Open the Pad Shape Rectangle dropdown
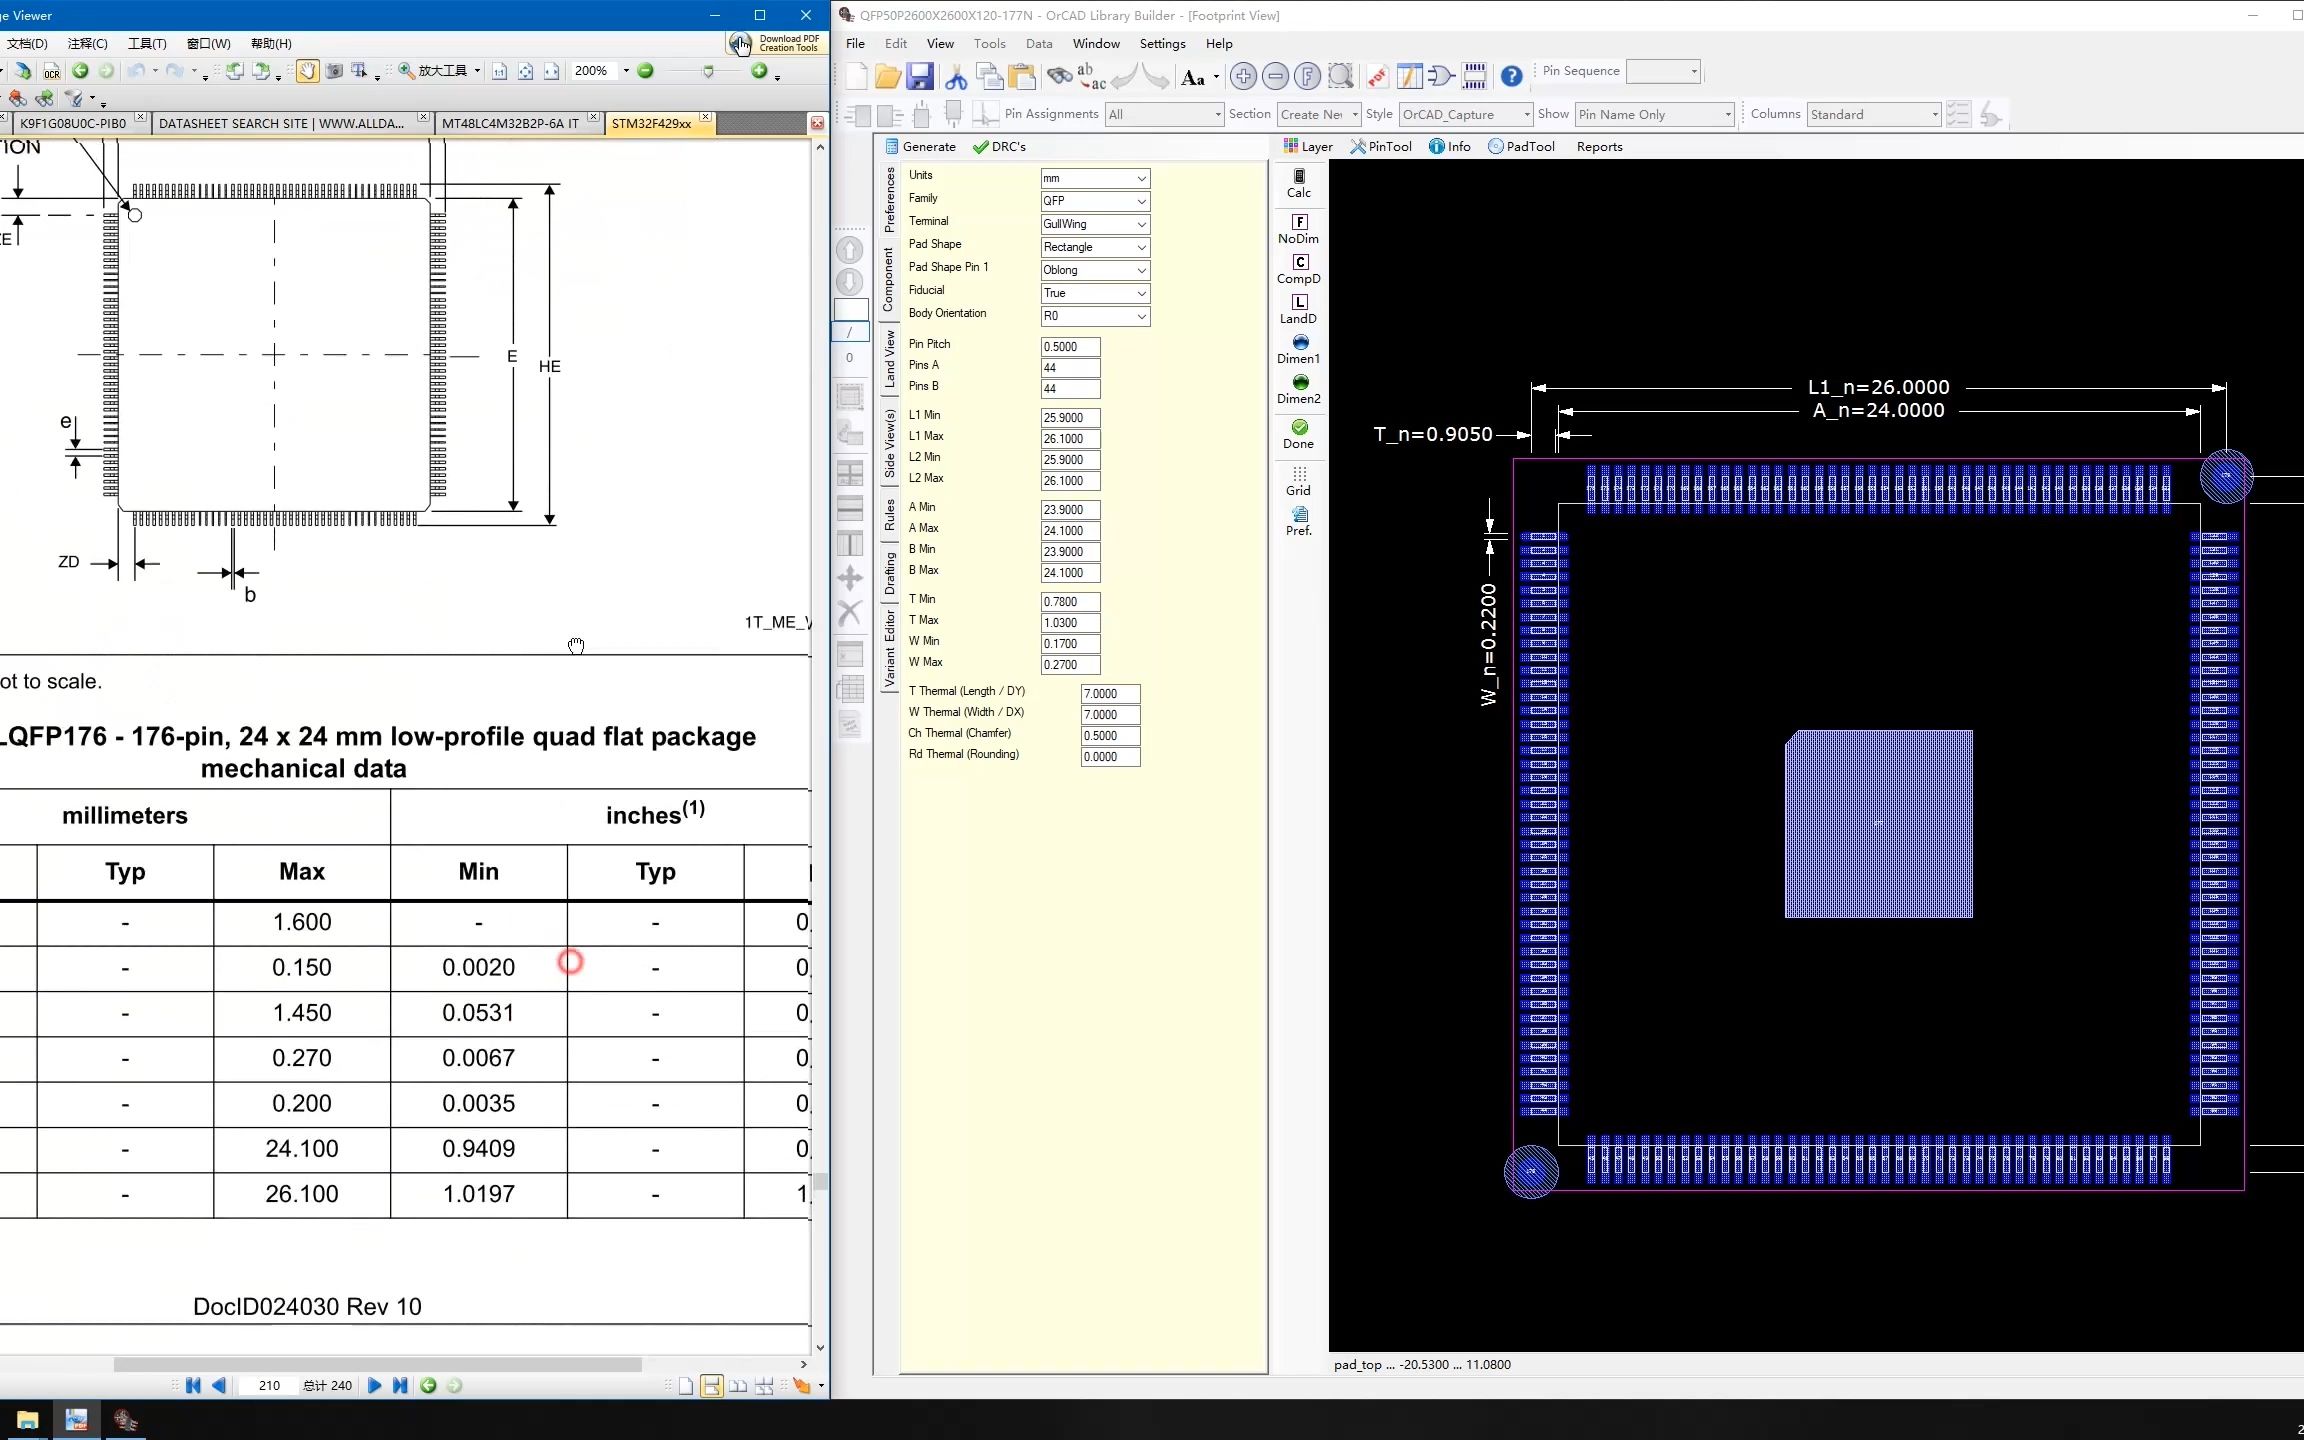The image size is (2304, 1440). click(1095, 247)
